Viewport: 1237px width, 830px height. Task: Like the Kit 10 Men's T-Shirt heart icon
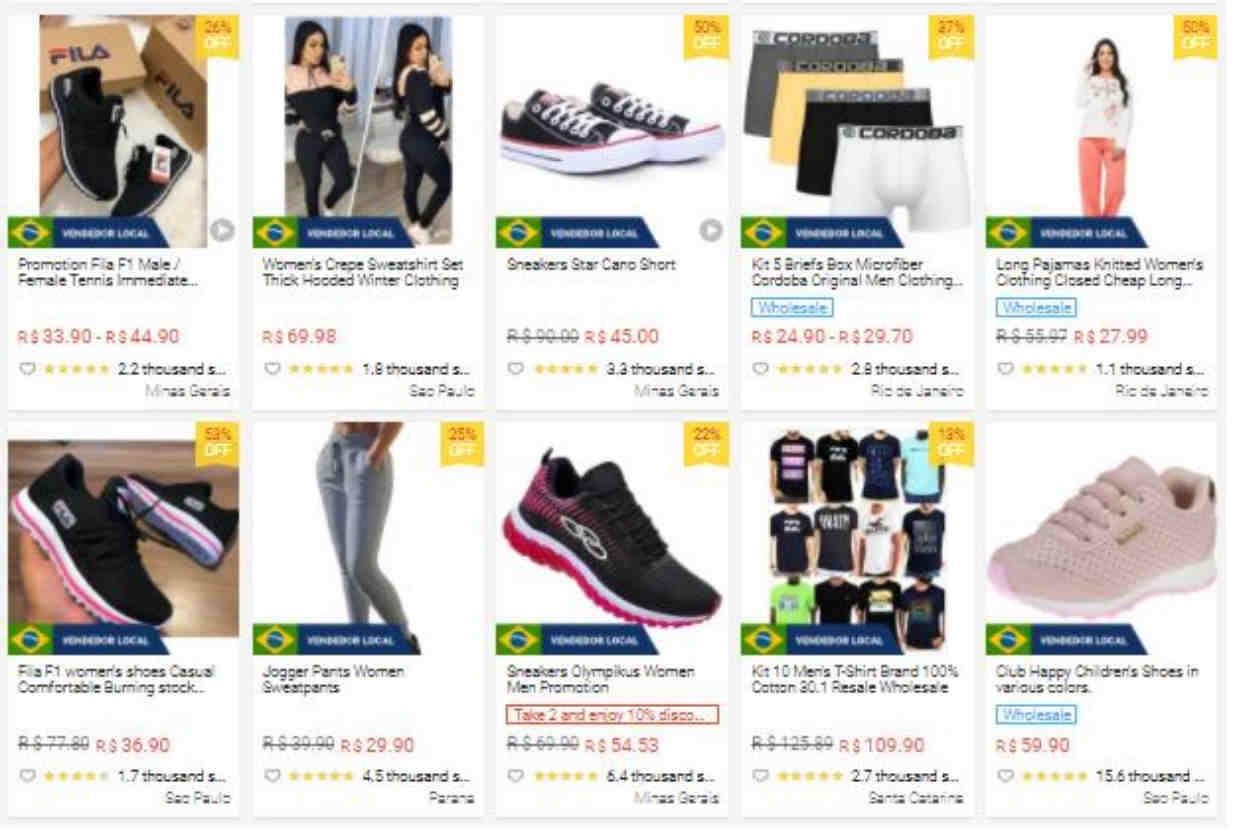pos(761,776)
